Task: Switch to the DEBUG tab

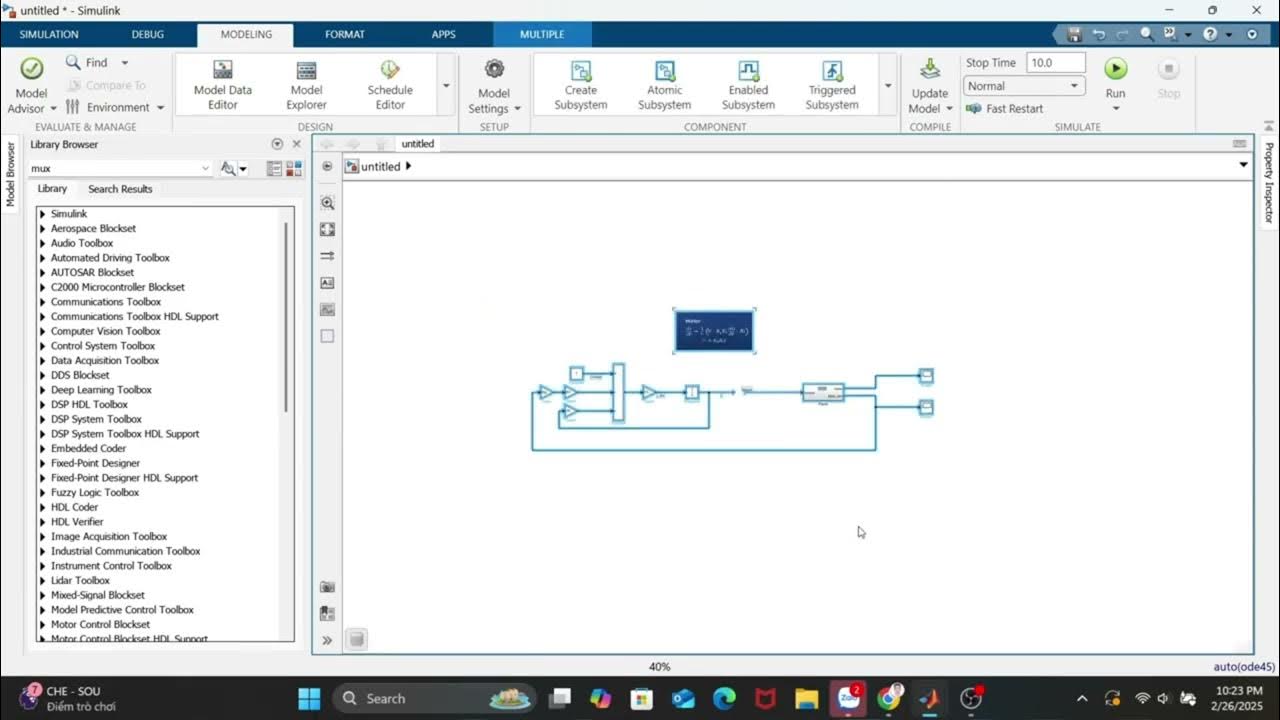Action: tap(148, 34)
